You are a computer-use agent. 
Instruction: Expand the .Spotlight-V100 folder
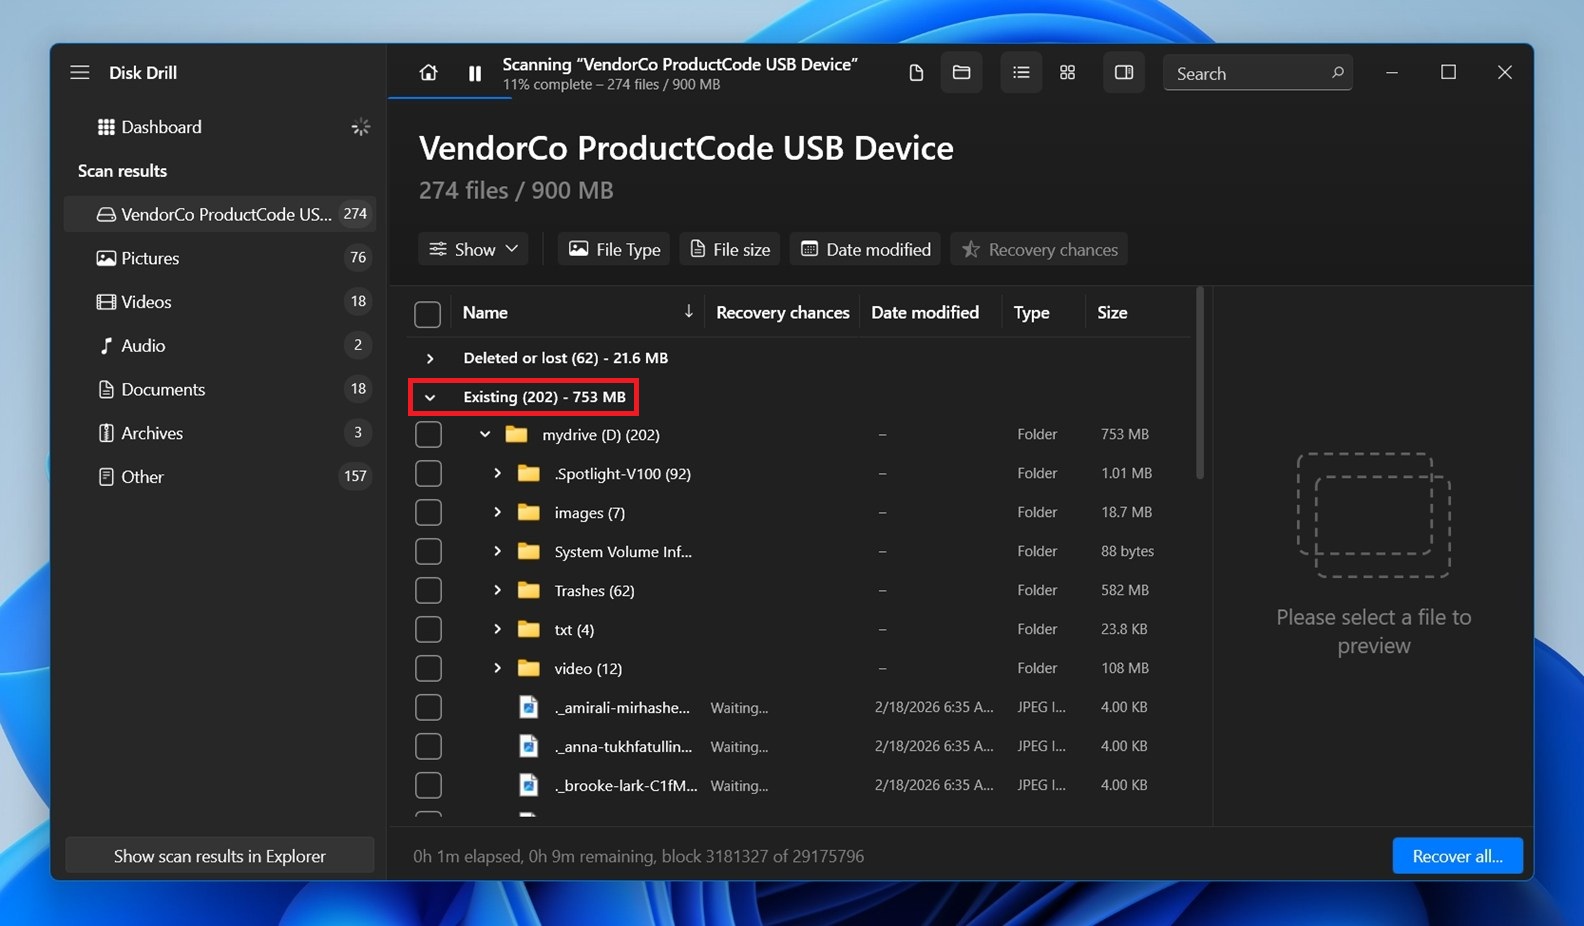[497, 473]
